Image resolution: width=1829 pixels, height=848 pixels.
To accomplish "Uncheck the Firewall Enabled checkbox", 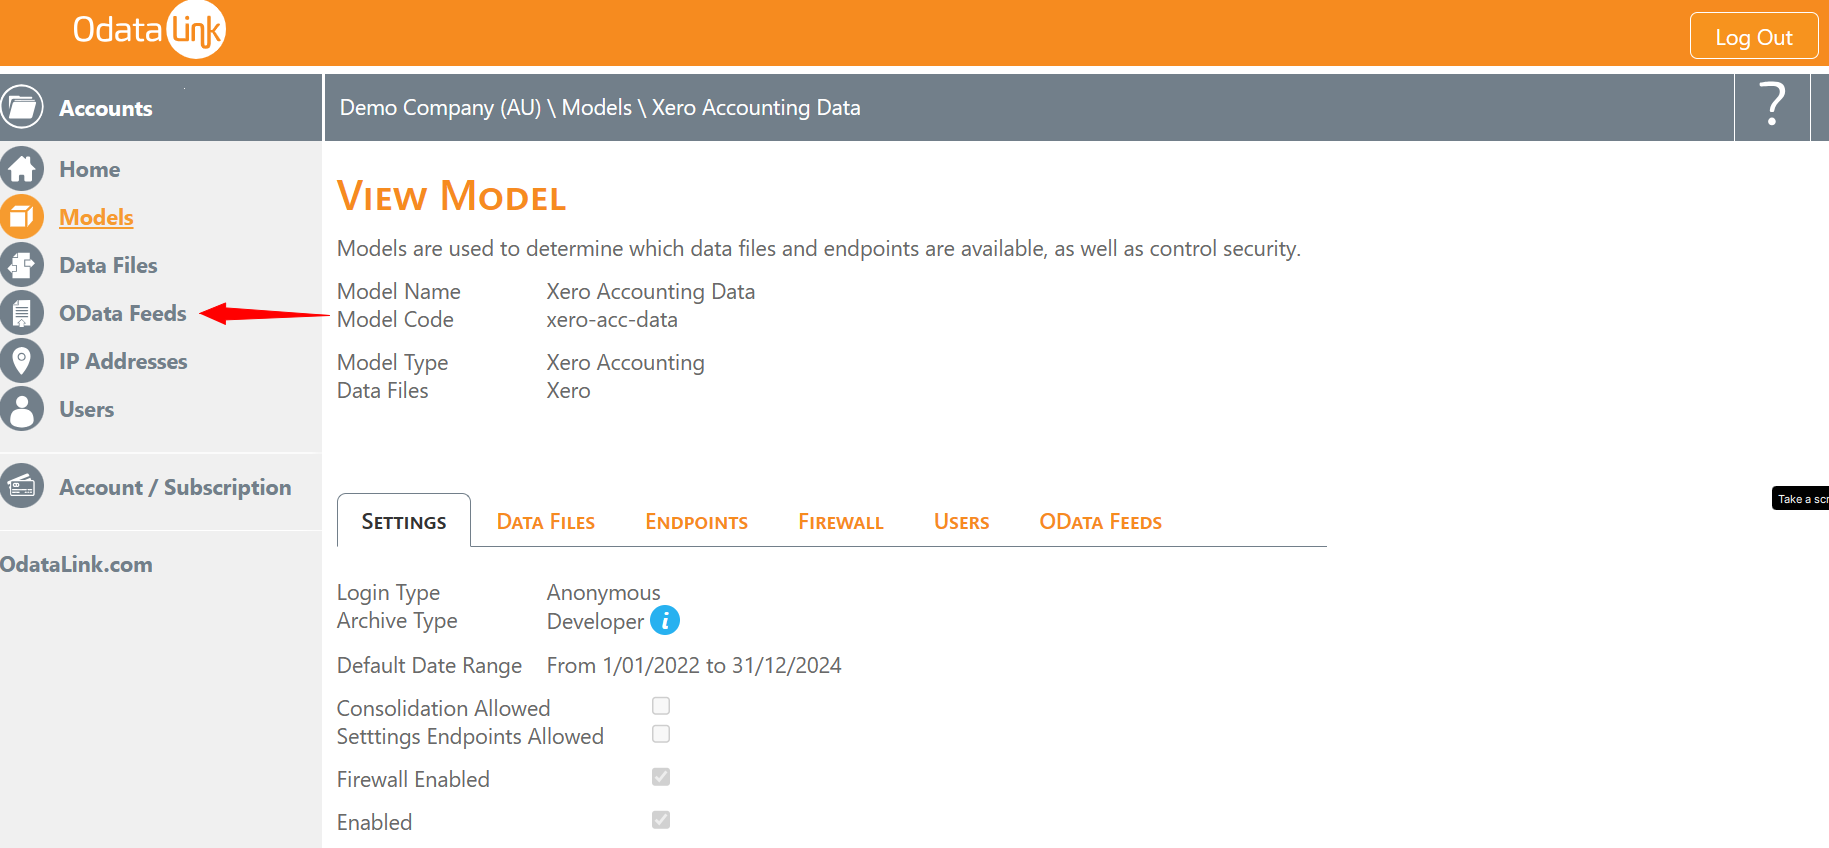I will (660, 776).
